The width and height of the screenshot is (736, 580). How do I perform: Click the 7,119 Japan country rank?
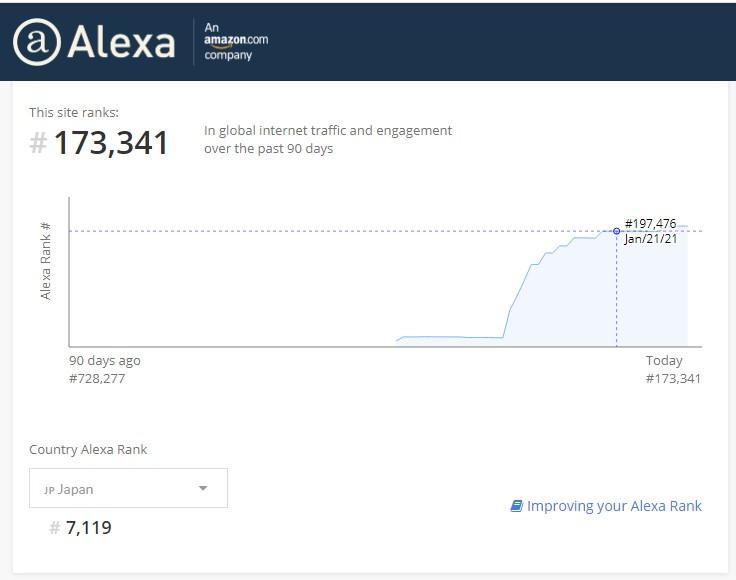point(89,527)
